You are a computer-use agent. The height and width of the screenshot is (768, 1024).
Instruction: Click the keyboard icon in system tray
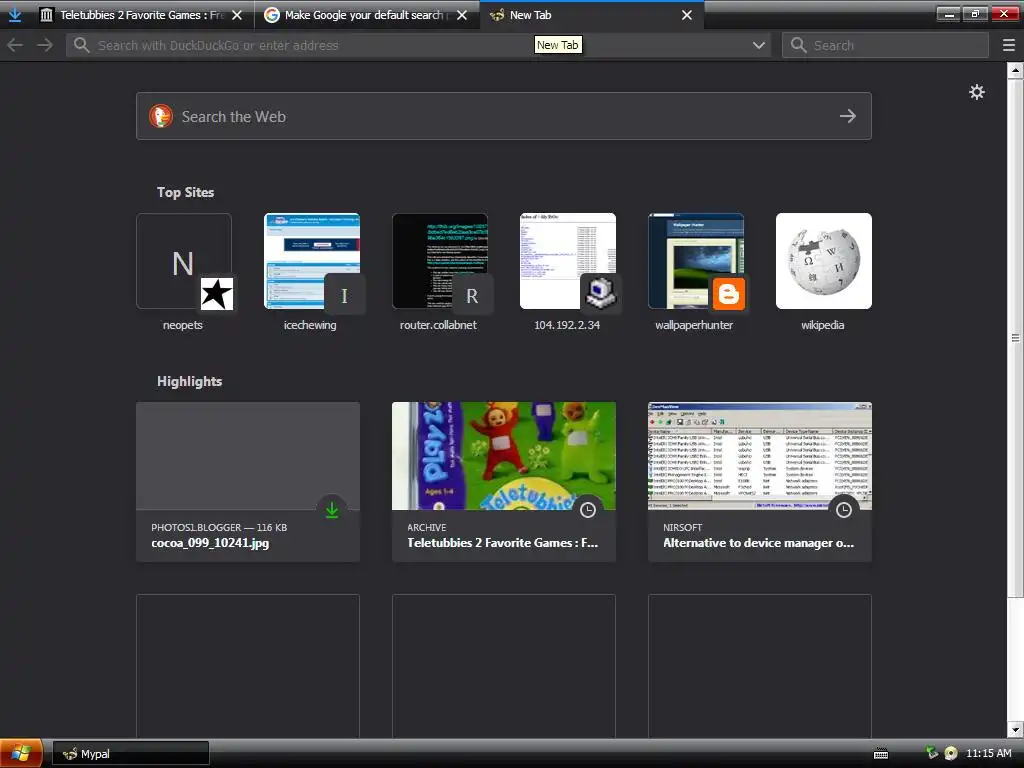click(x=881, y=754)
